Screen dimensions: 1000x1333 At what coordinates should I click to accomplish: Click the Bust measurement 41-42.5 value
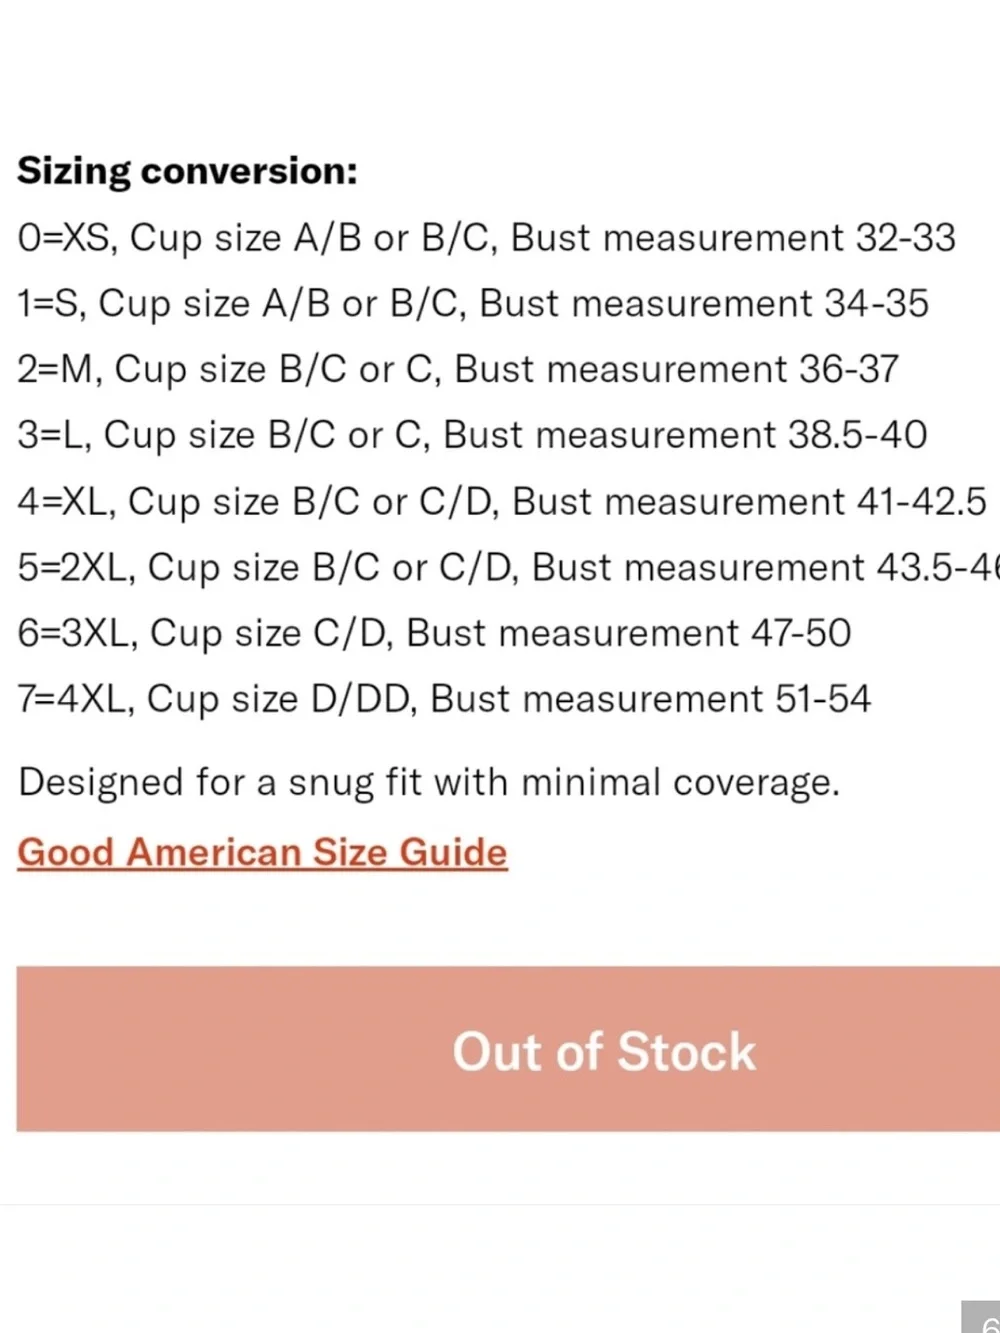750,501
